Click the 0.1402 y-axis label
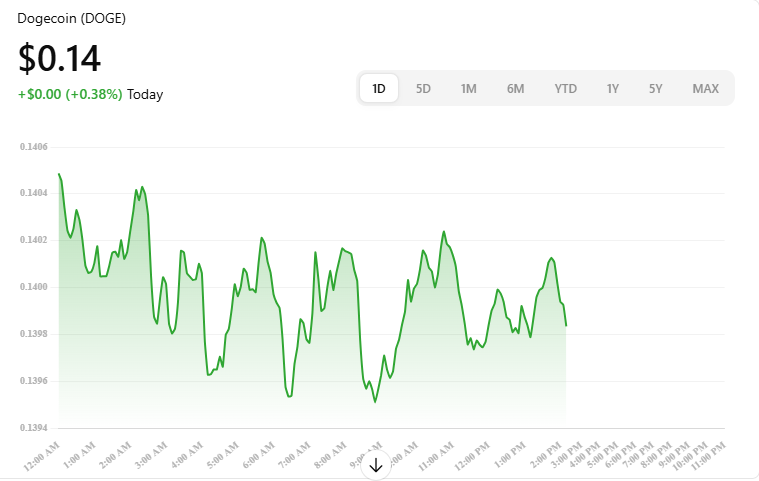The height and width of the screenshot is (481, 759). coord(34,240)
